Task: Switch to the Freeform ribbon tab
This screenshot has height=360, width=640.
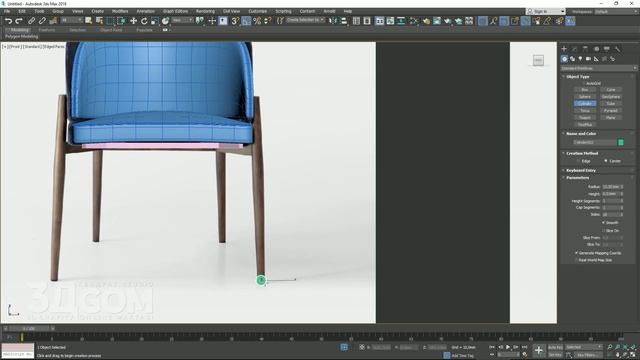Action: pyautogui.click(x=47, y=30)
